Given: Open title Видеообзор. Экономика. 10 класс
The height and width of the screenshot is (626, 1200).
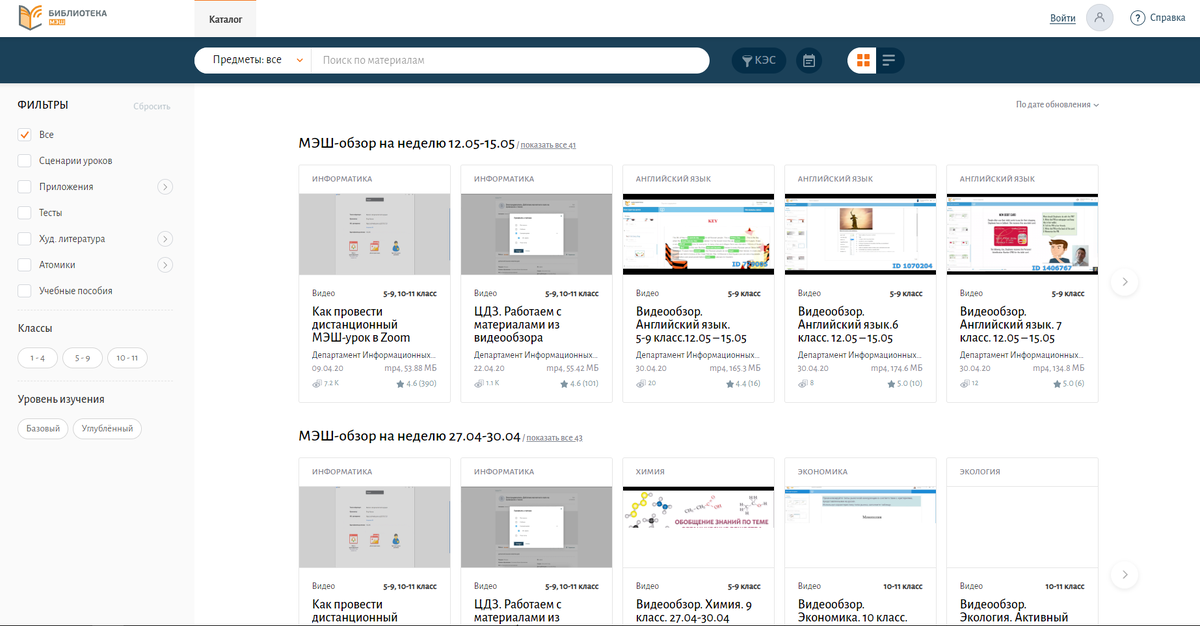Looking at the screenshot, I should click(x=853, y=611).
